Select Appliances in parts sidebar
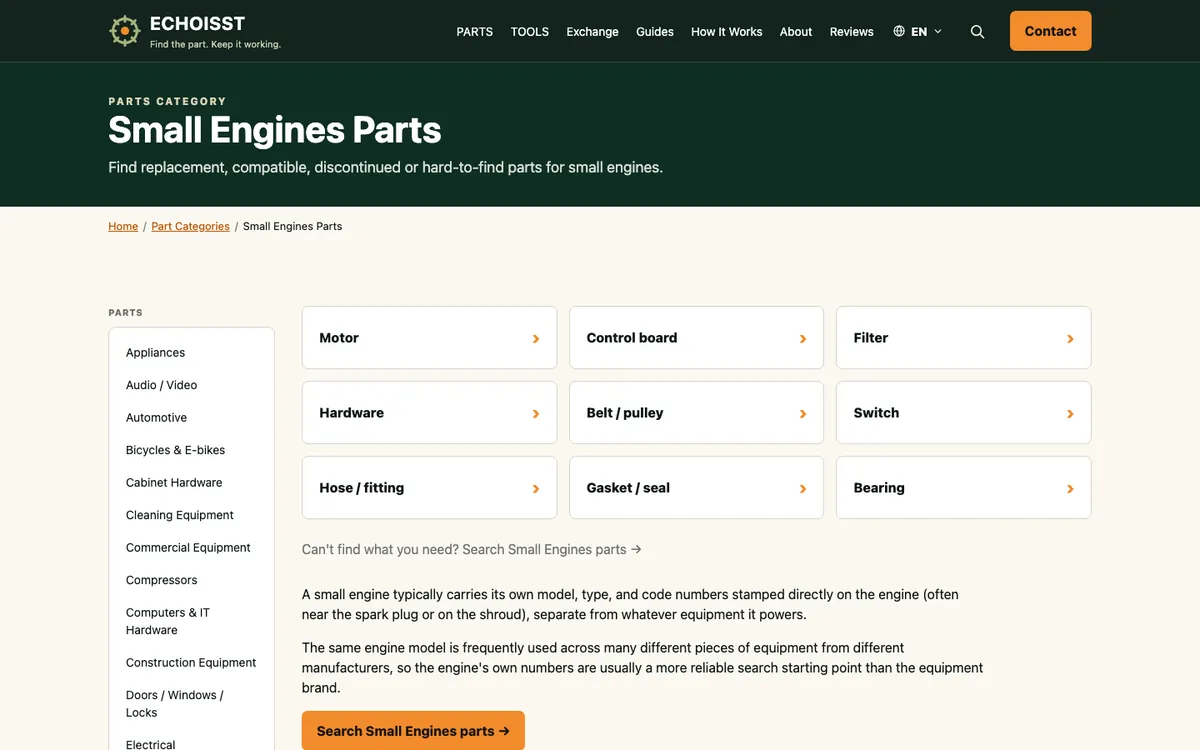1200x750 pixels. tap(155, 353)
